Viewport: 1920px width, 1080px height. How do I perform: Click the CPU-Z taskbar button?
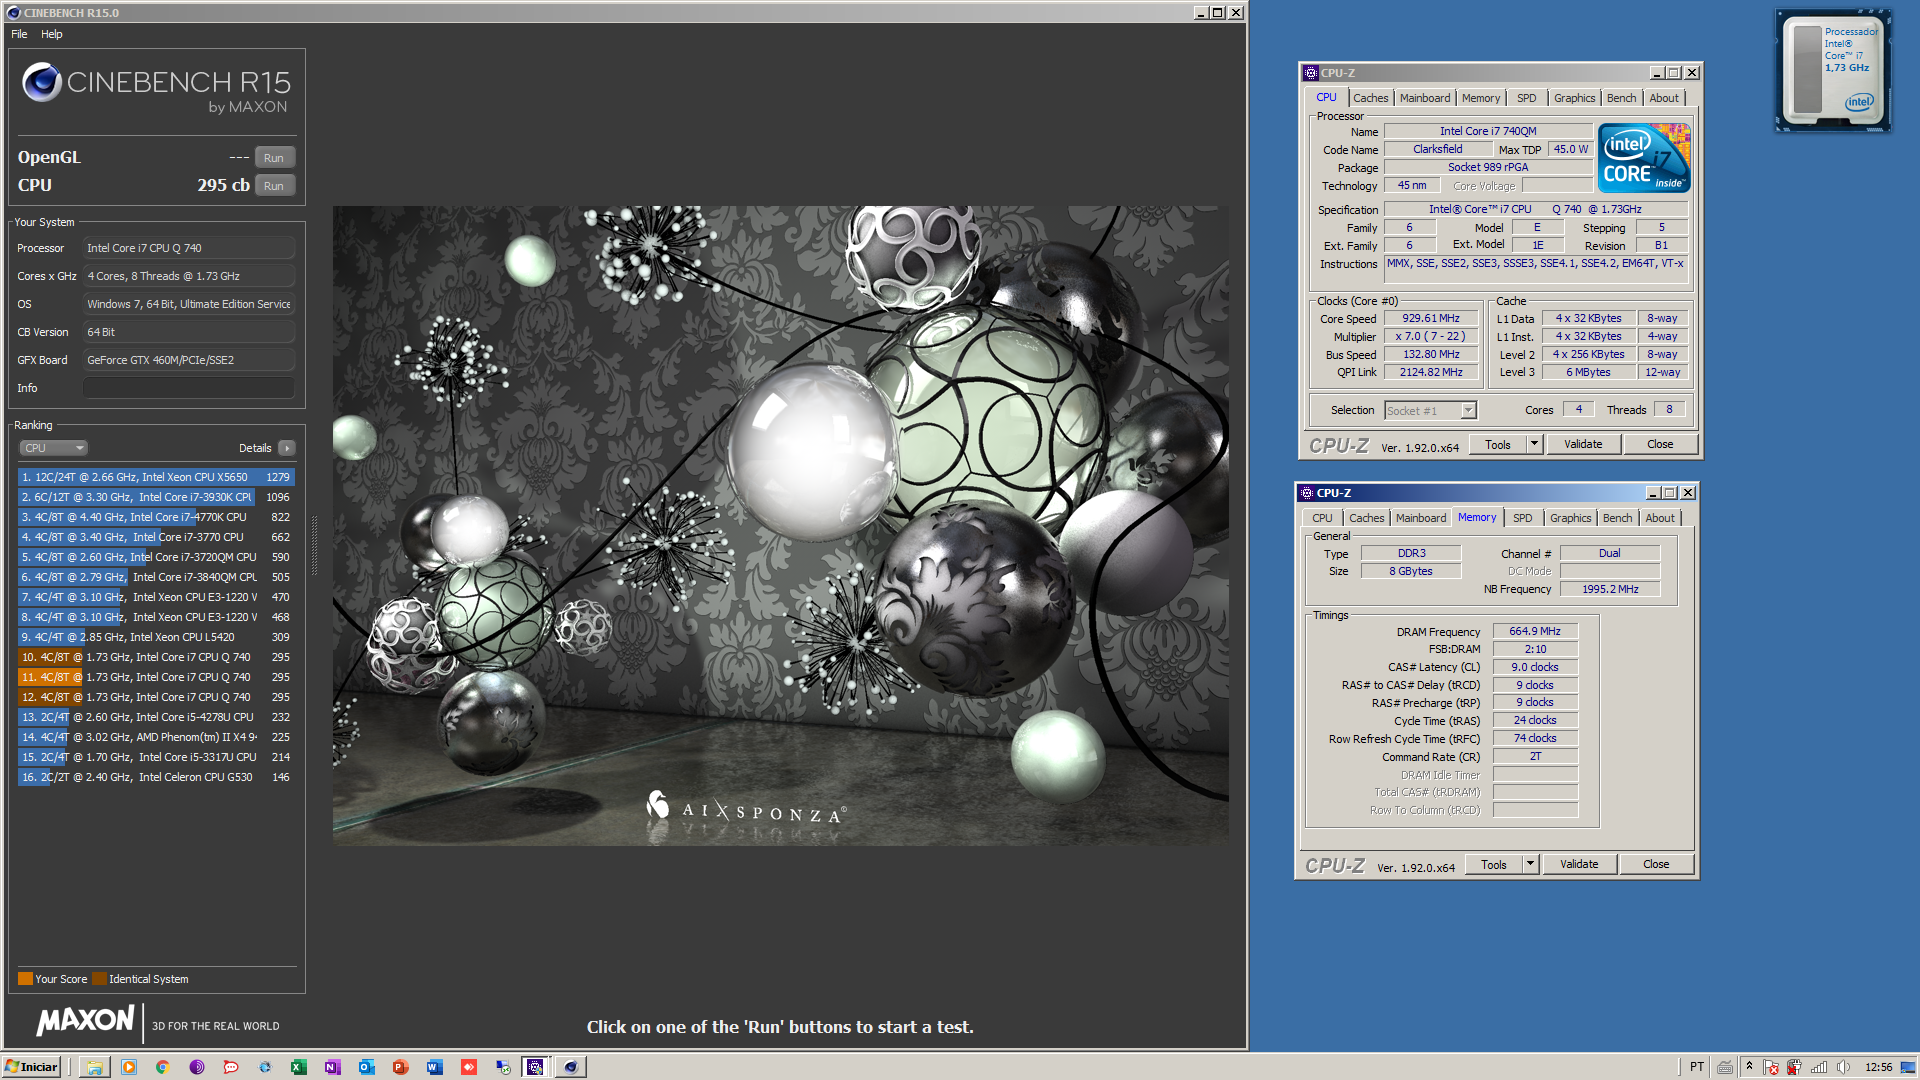click(535, 1067)
